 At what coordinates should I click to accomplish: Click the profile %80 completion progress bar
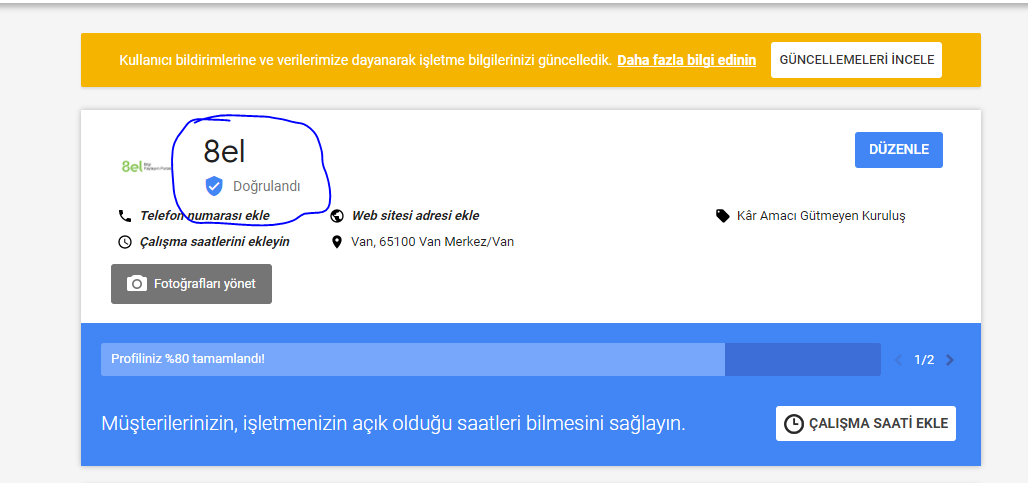490,359
